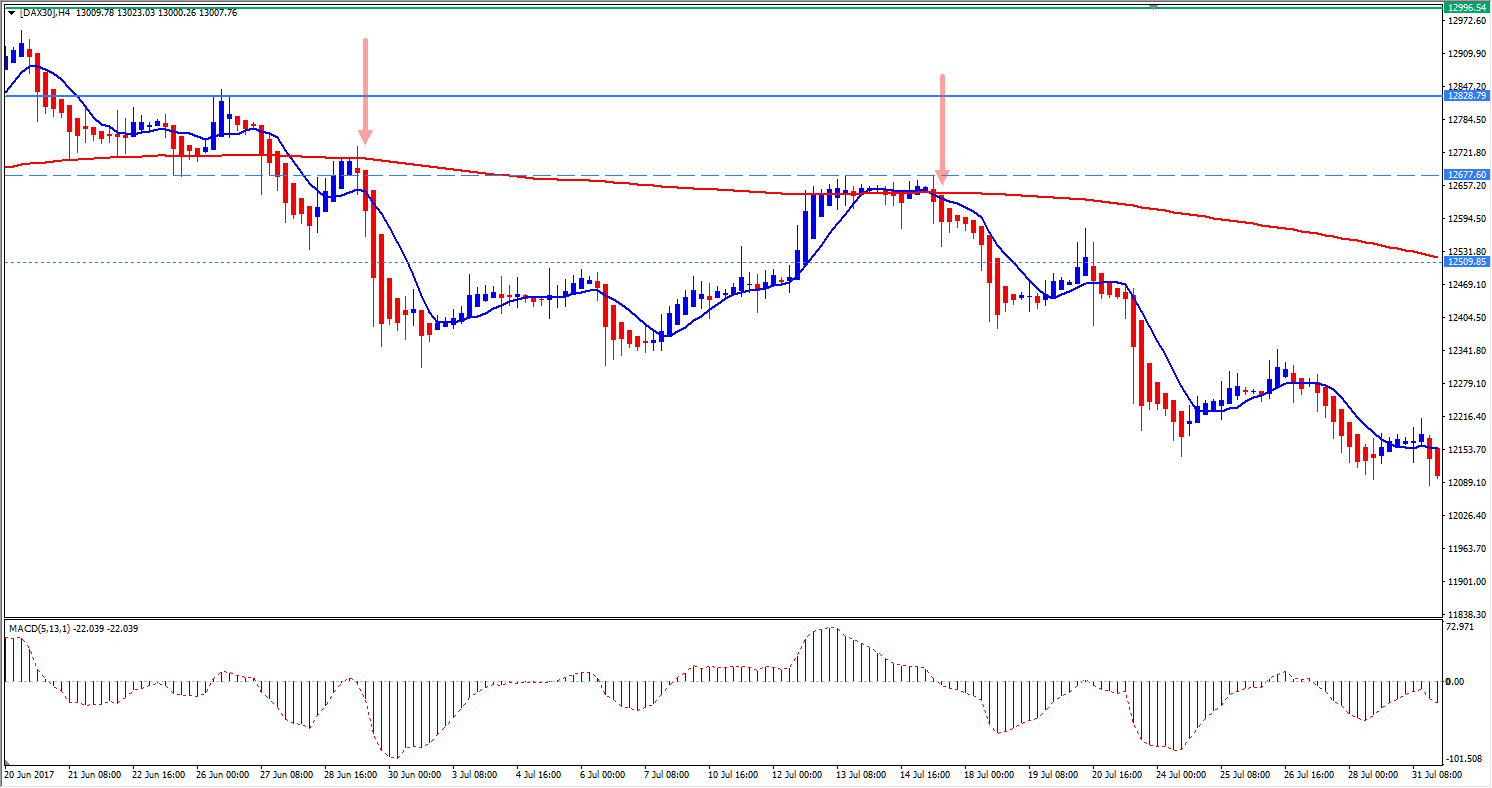Click the -101.505 MACD scale minimum label
The image size is (1492, 788).
(1462, 758)
